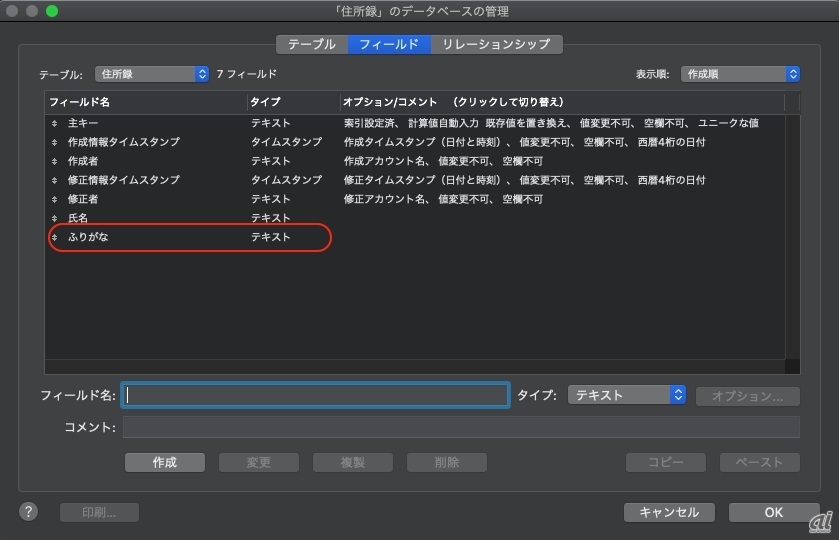Open the テーブル dropdown showing 住所録

click(152, 74)
